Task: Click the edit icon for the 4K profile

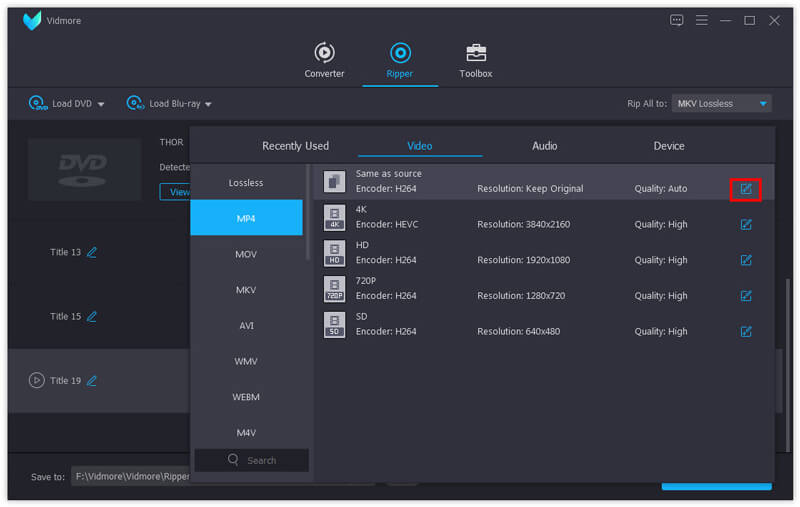Action: pos(745,225)
